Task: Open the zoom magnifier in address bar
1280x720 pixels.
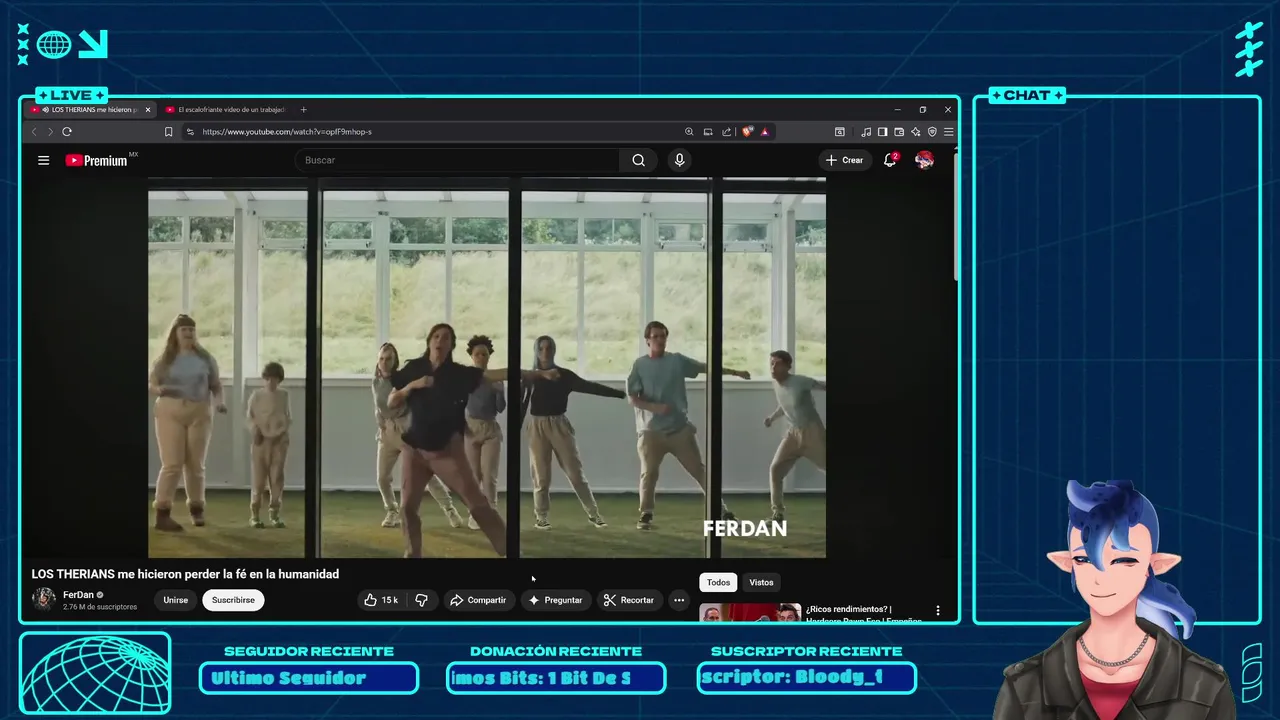Action: pyautogui.click(x=689, y=131)
